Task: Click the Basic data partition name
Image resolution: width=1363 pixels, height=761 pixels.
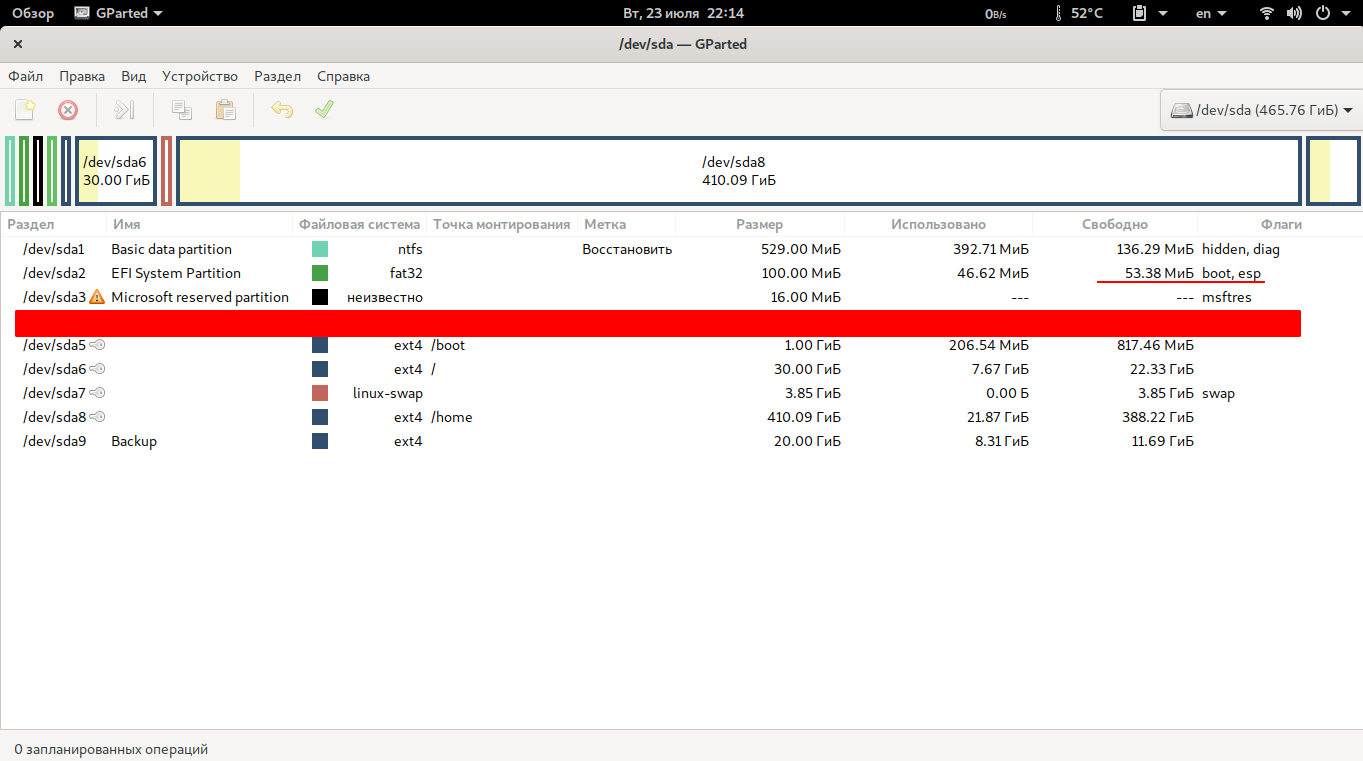Action: click(x=171, y=249)
